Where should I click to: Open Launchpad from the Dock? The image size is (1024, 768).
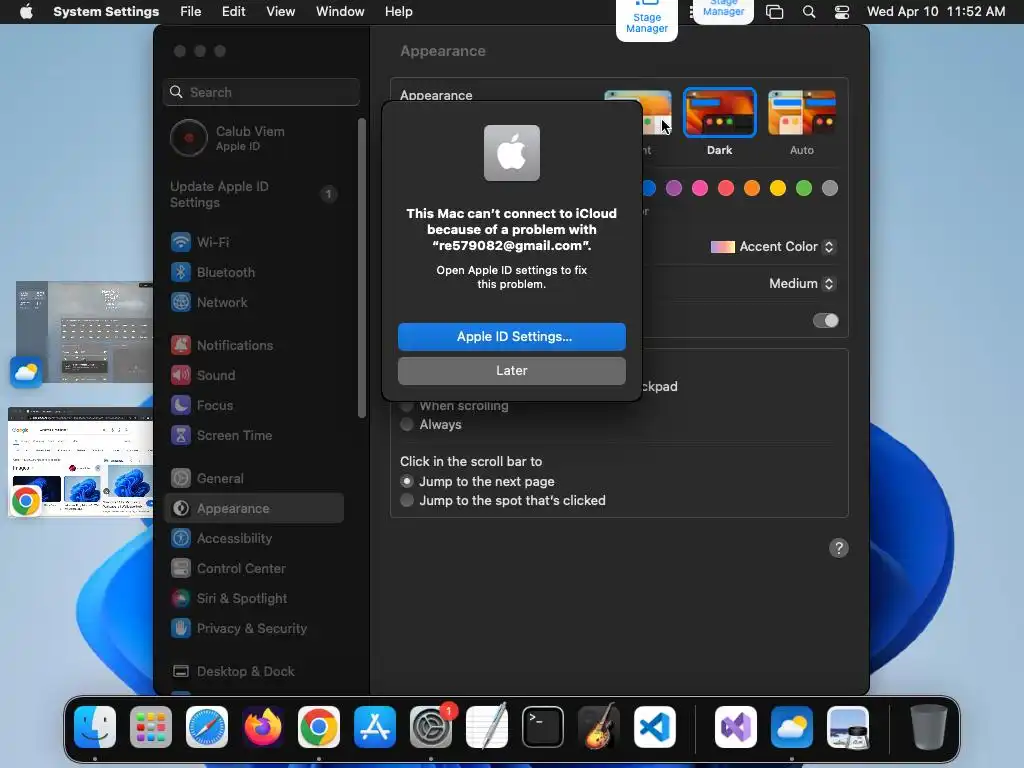[151, 727]
